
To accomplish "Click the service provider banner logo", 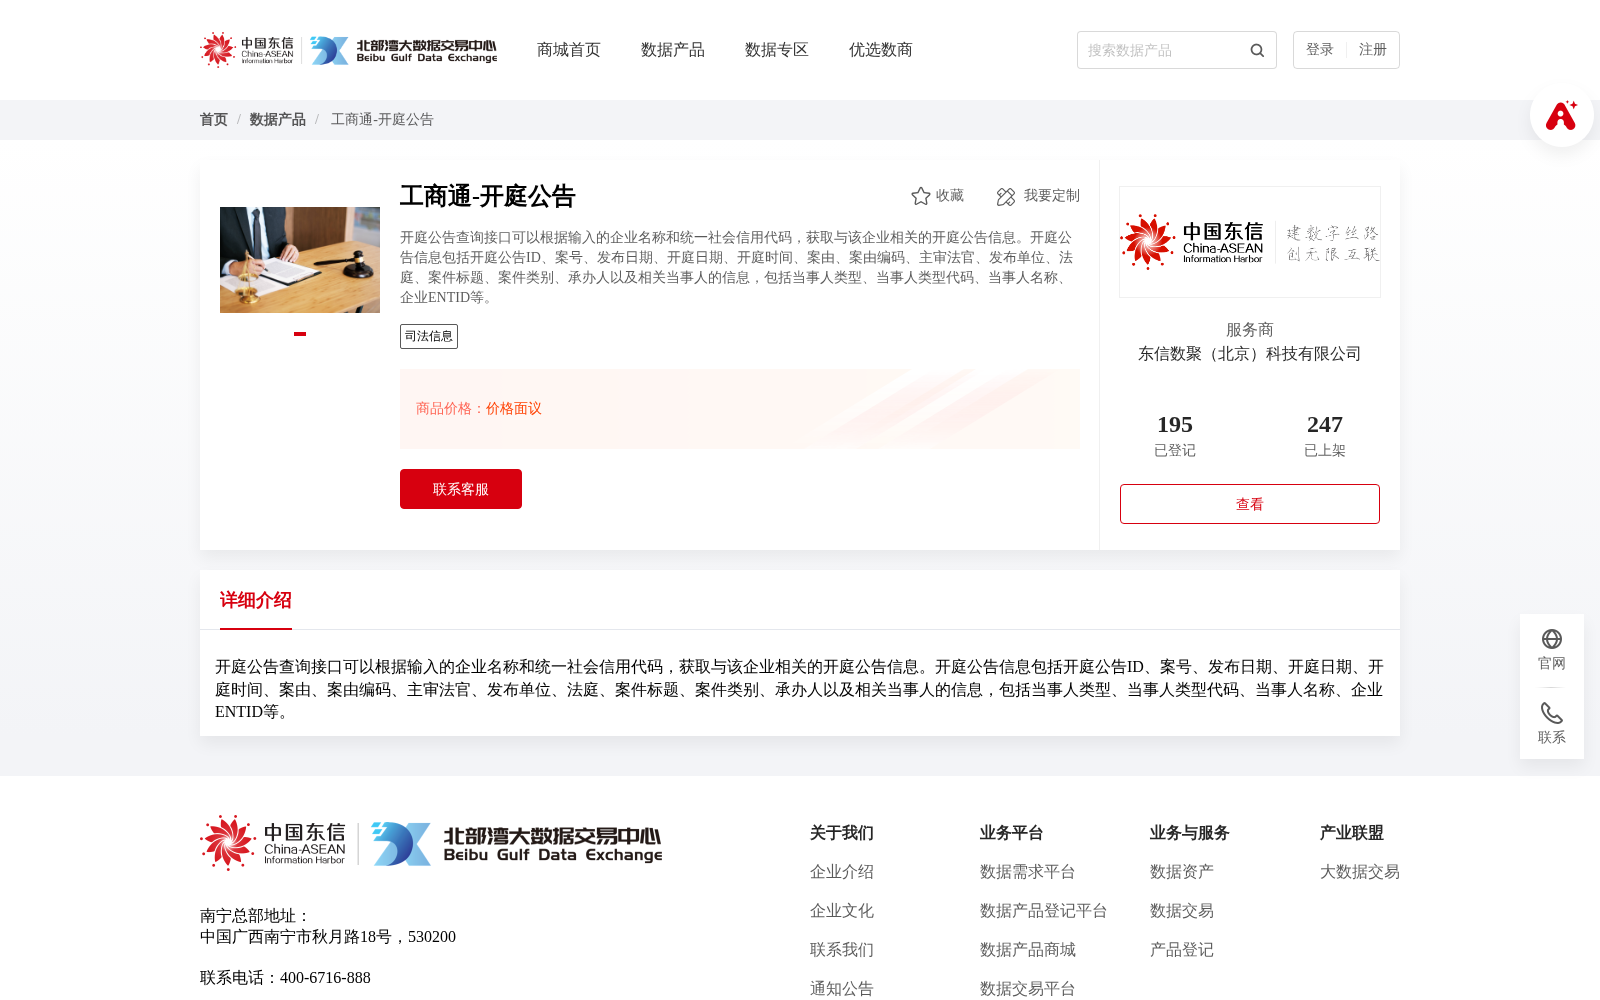I will (x=1250, y=242).
